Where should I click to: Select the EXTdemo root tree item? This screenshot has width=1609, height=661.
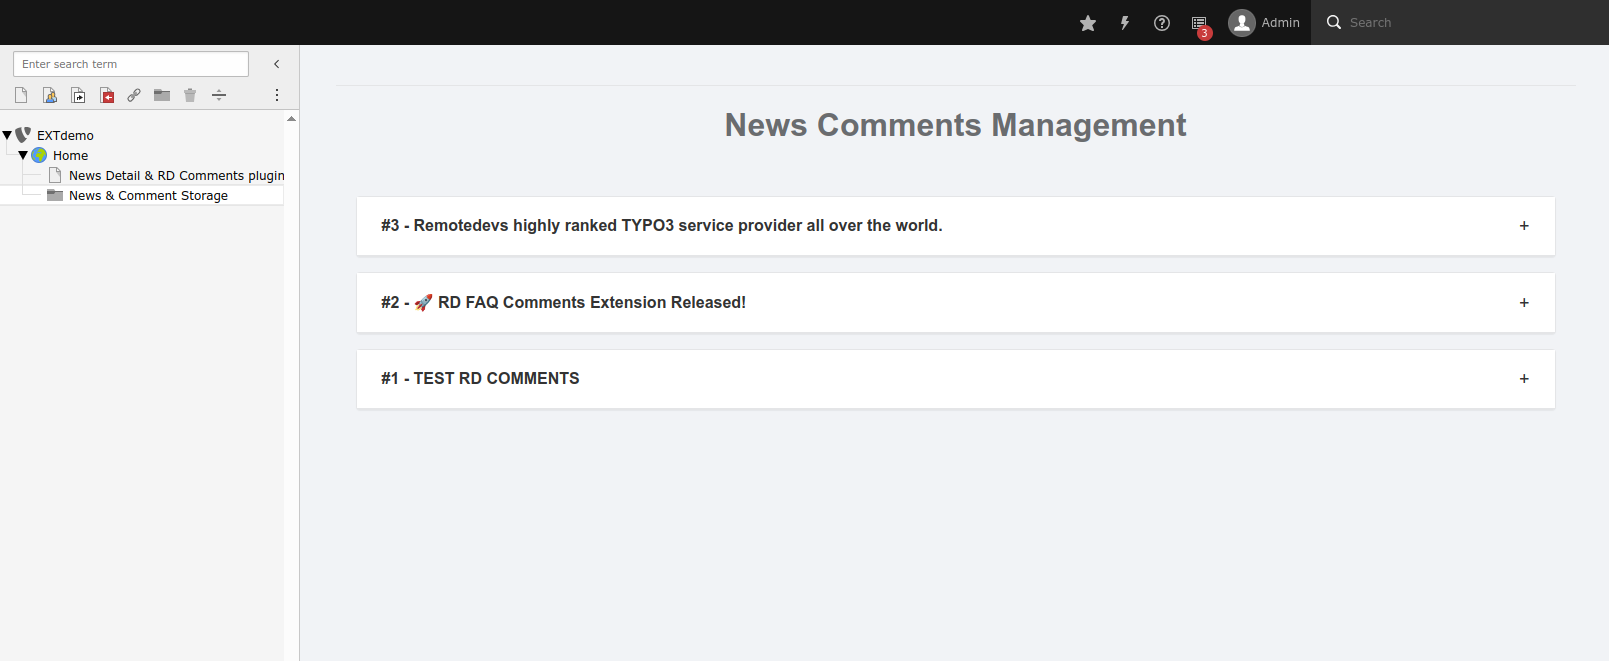point(65,135)
